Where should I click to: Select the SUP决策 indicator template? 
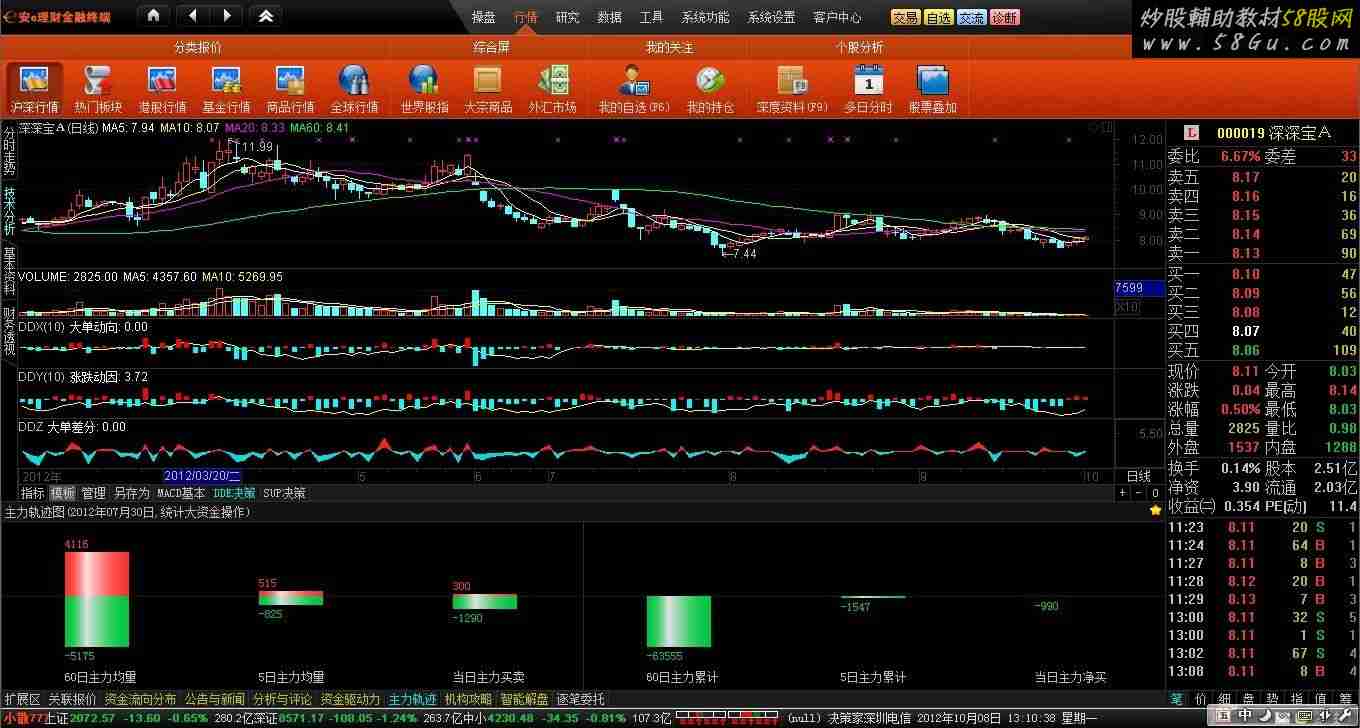pos(284,493)
